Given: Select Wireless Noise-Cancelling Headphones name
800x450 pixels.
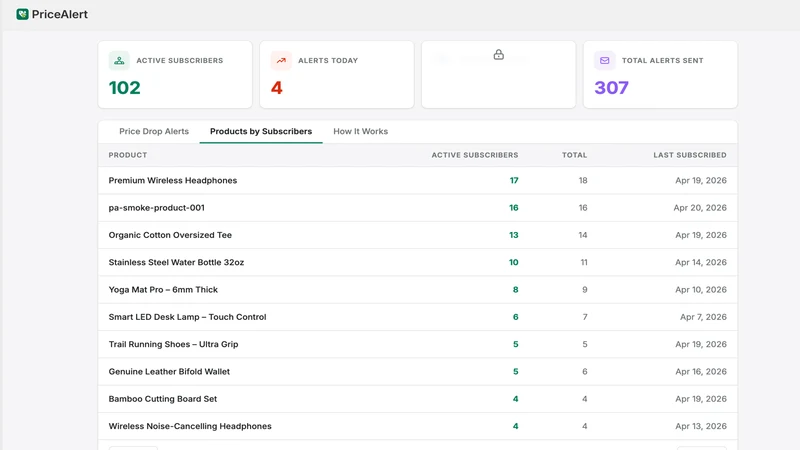Looking at the screenshot, I should click(190, 426).
